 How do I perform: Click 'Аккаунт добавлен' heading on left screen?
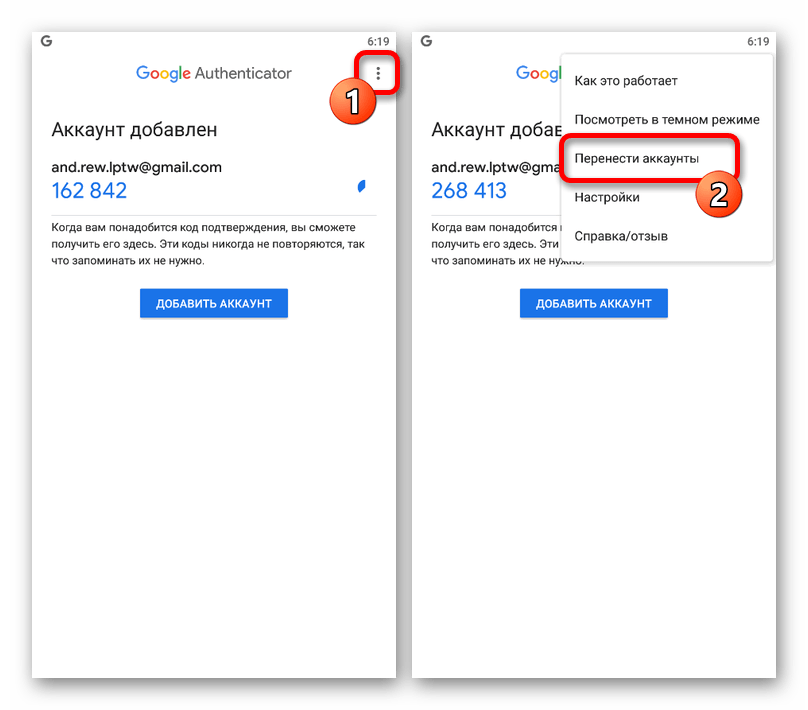pos(134,129)
